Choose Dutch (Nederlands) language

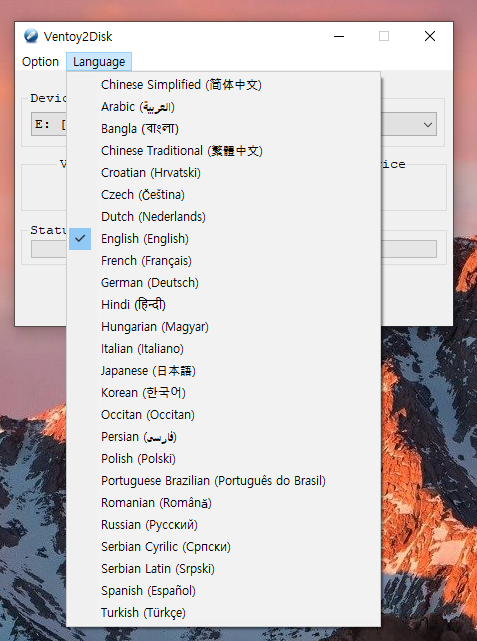224,217
